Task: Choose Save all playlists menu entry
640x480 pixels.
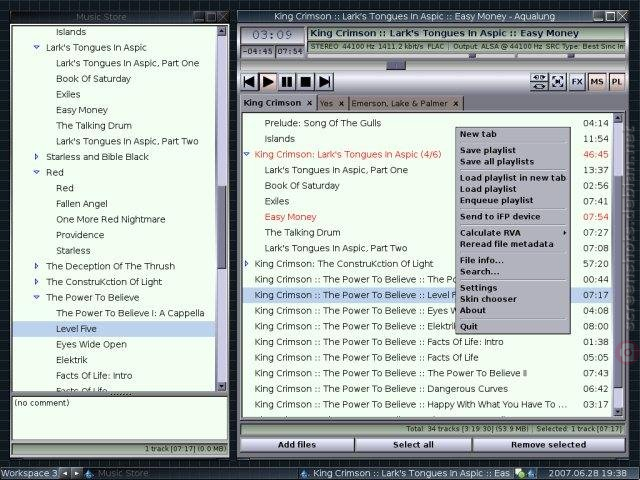Action: (x=497, y=162)
